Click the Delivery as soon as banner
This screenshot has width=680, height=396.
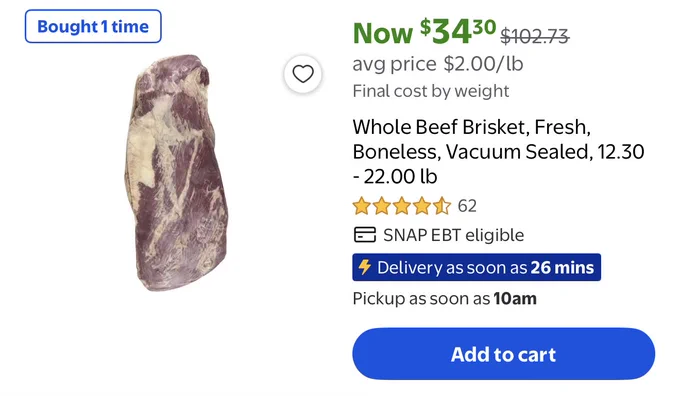point(477,267)
